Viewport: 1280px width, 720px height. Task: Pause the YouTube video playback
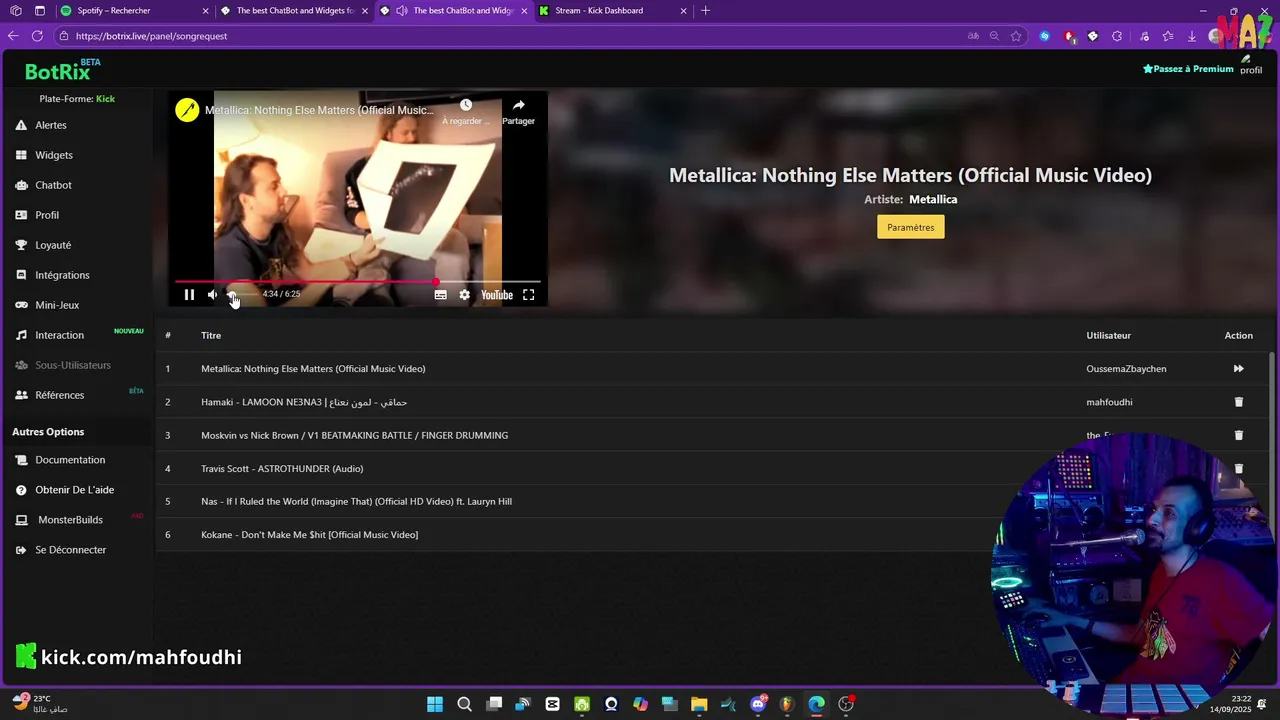click(189, 295)
